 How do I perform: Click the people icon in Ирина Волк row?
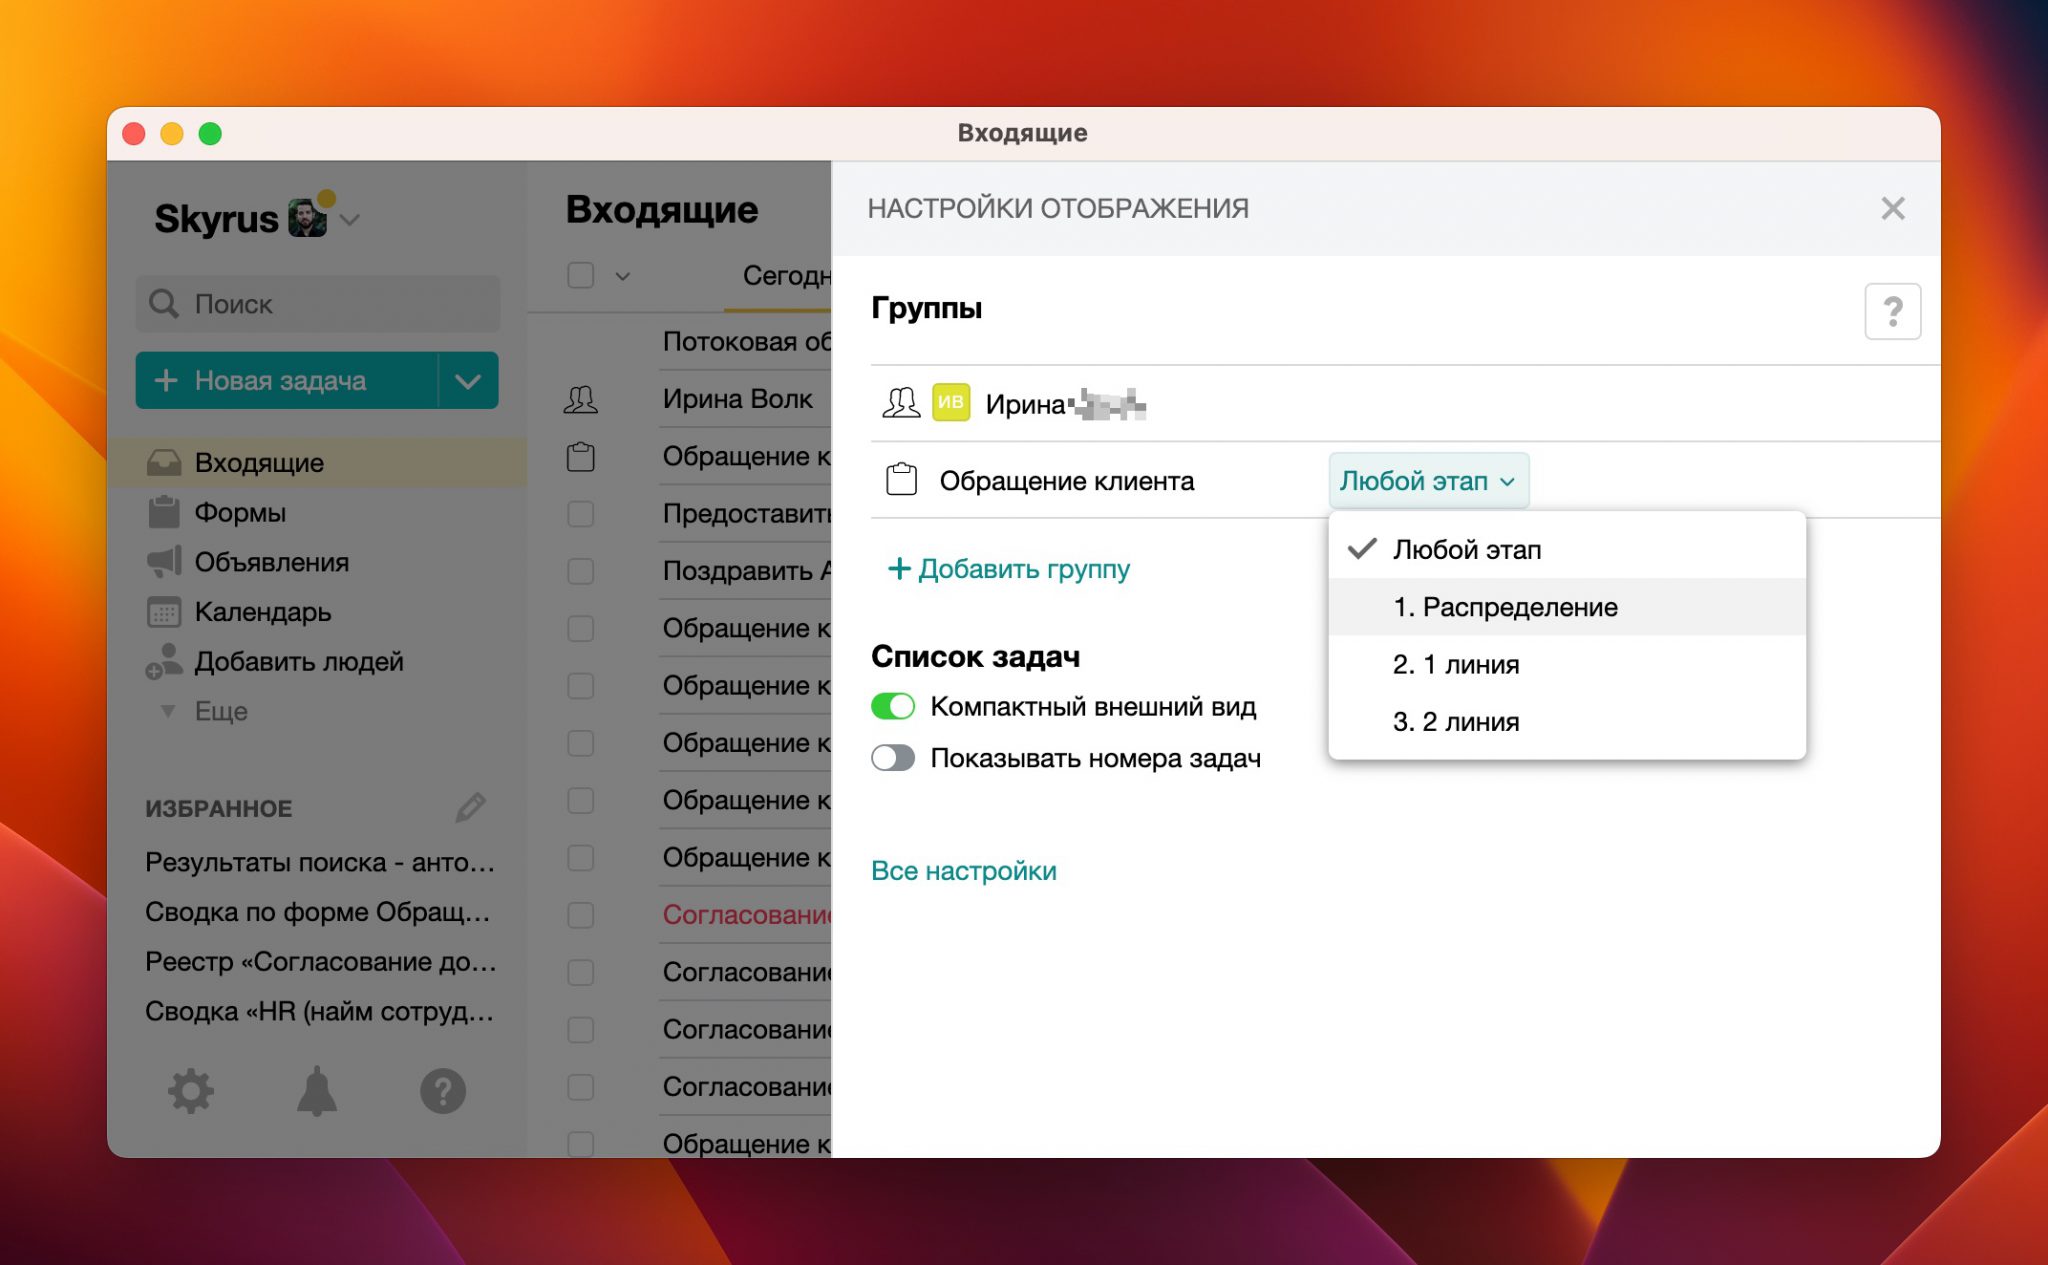(580, 399)
